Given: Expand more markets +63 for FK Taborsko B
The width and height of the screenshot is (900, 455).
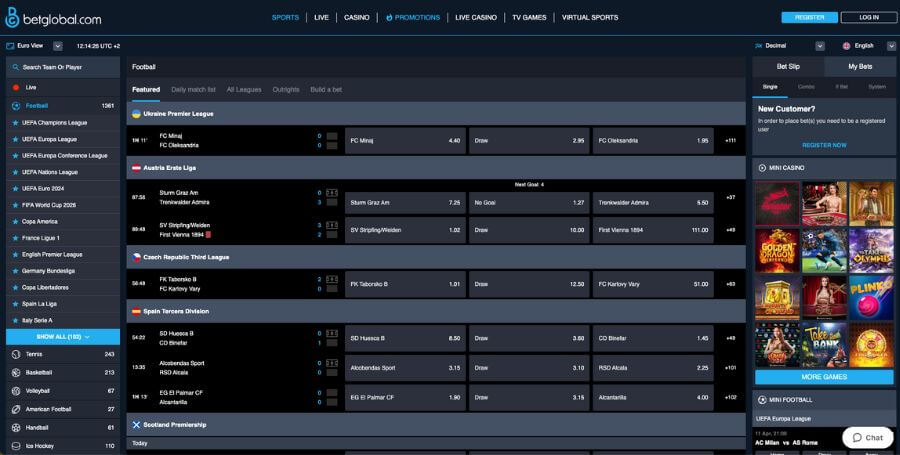Looking at the screenshot, I should [730, 284].
